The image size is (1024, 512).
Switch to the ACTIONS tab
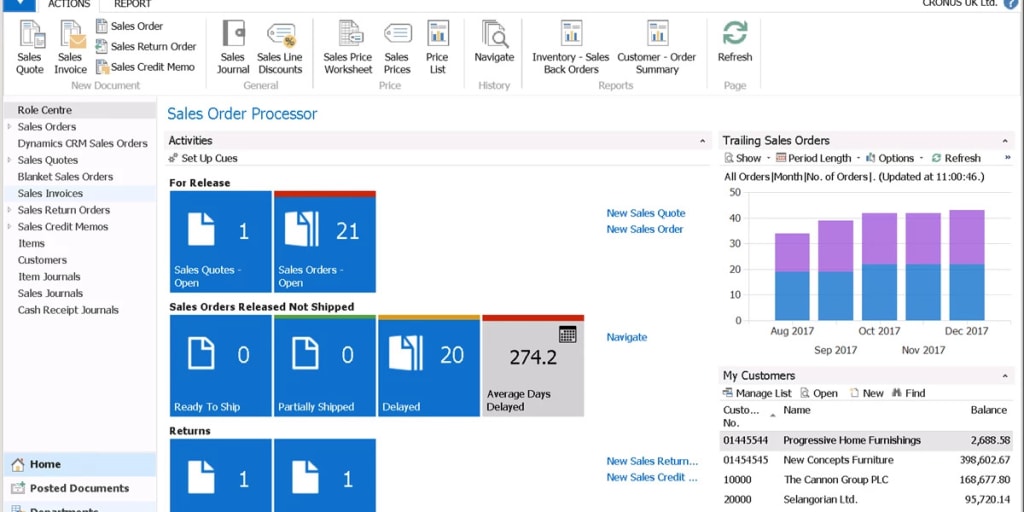(x=69, y=5)
